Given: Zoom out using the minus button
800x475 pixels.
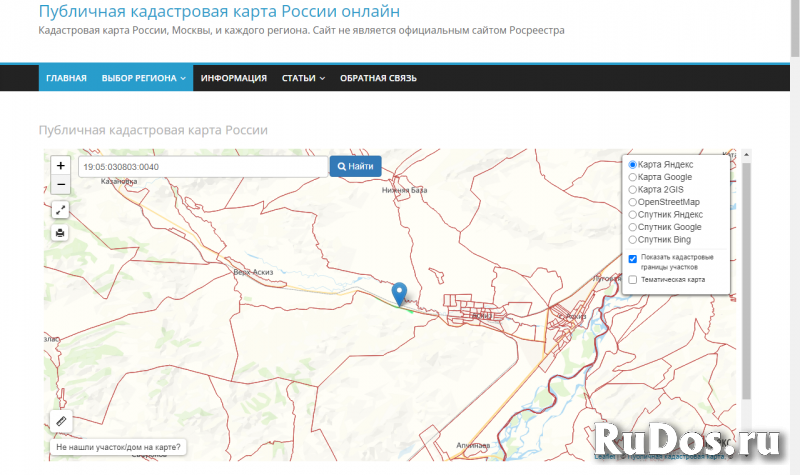Looking at the screenshot, I should [61, 185].
